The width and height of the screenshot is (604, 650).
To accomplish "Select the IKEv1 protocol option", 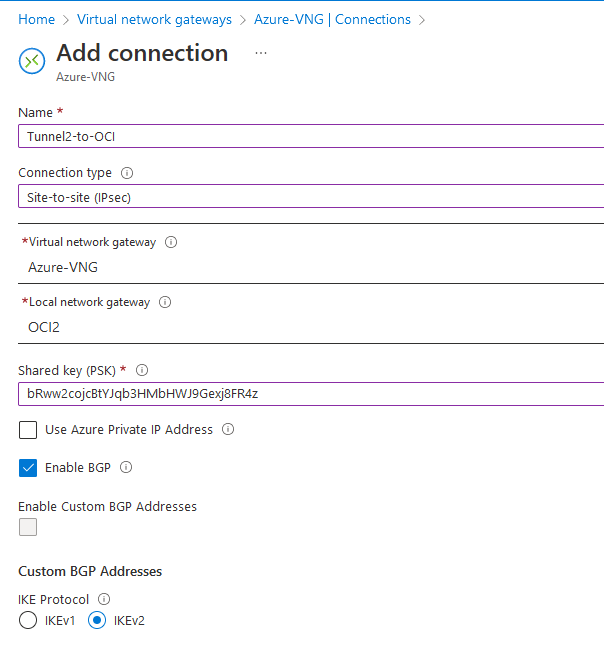I will (27, 621).
